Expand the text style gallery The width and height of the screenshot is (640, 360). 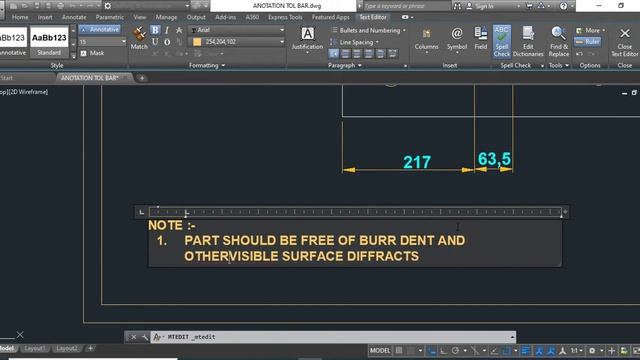click(73, 56)
